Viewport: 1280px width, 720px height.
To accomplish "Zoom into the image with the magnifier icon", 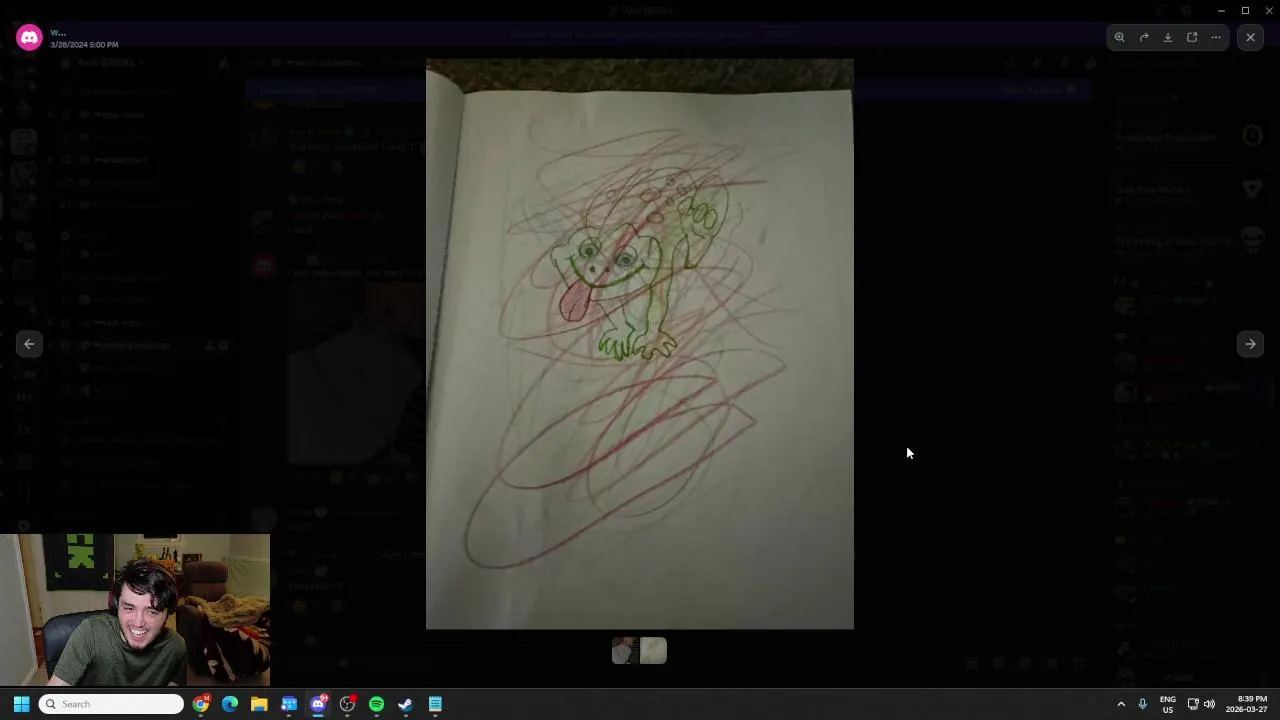I will (1120, 37).
